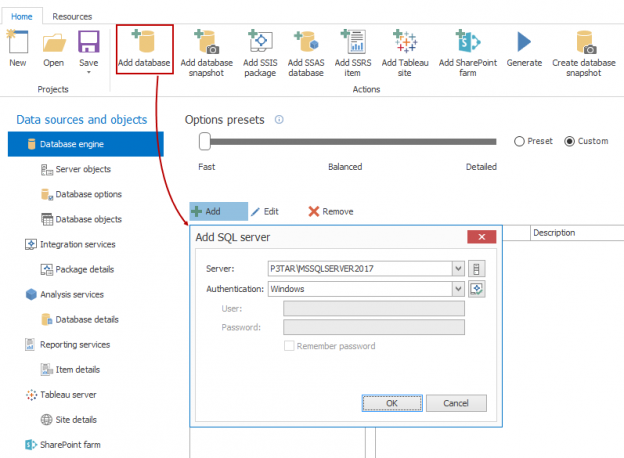Expand the Server dropdown arrow
Screen dimensions: 624x458
coord(458,269)
